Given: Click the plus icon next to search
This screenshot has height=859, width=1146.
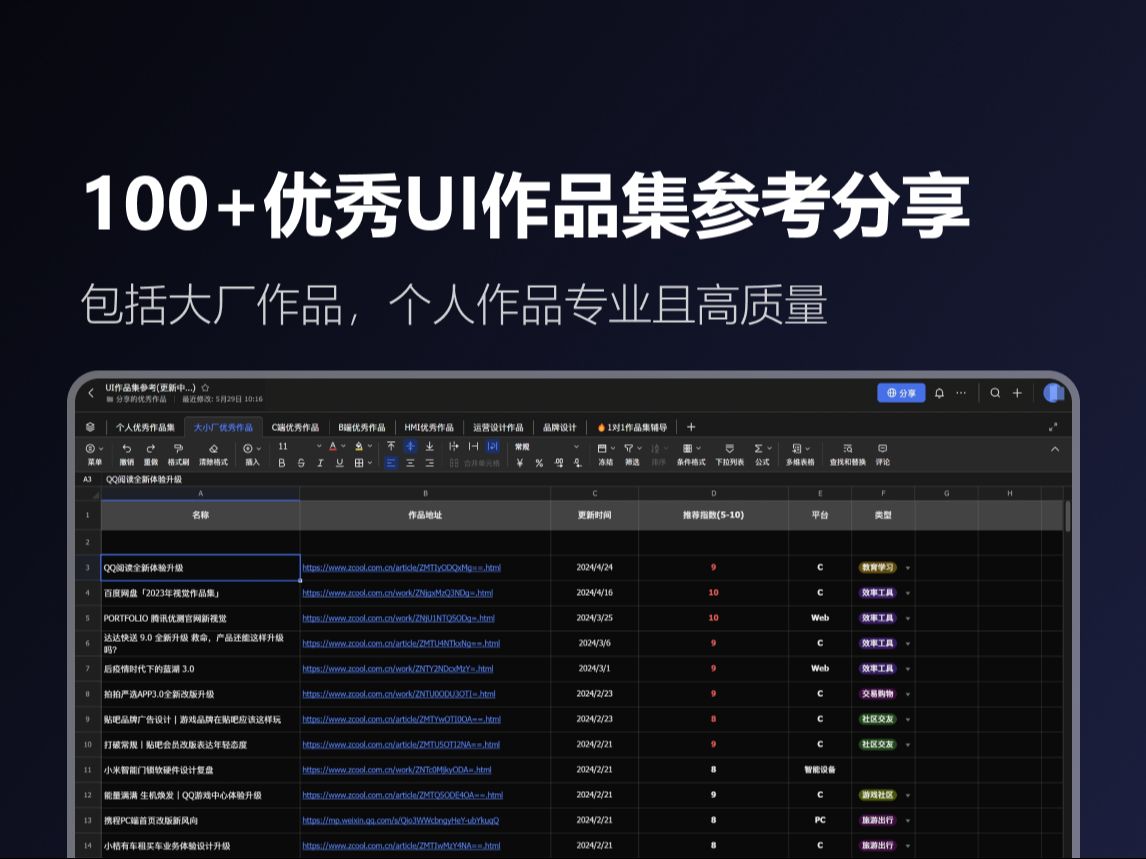Looking at the screenshot, I should tap(1017, 393).
